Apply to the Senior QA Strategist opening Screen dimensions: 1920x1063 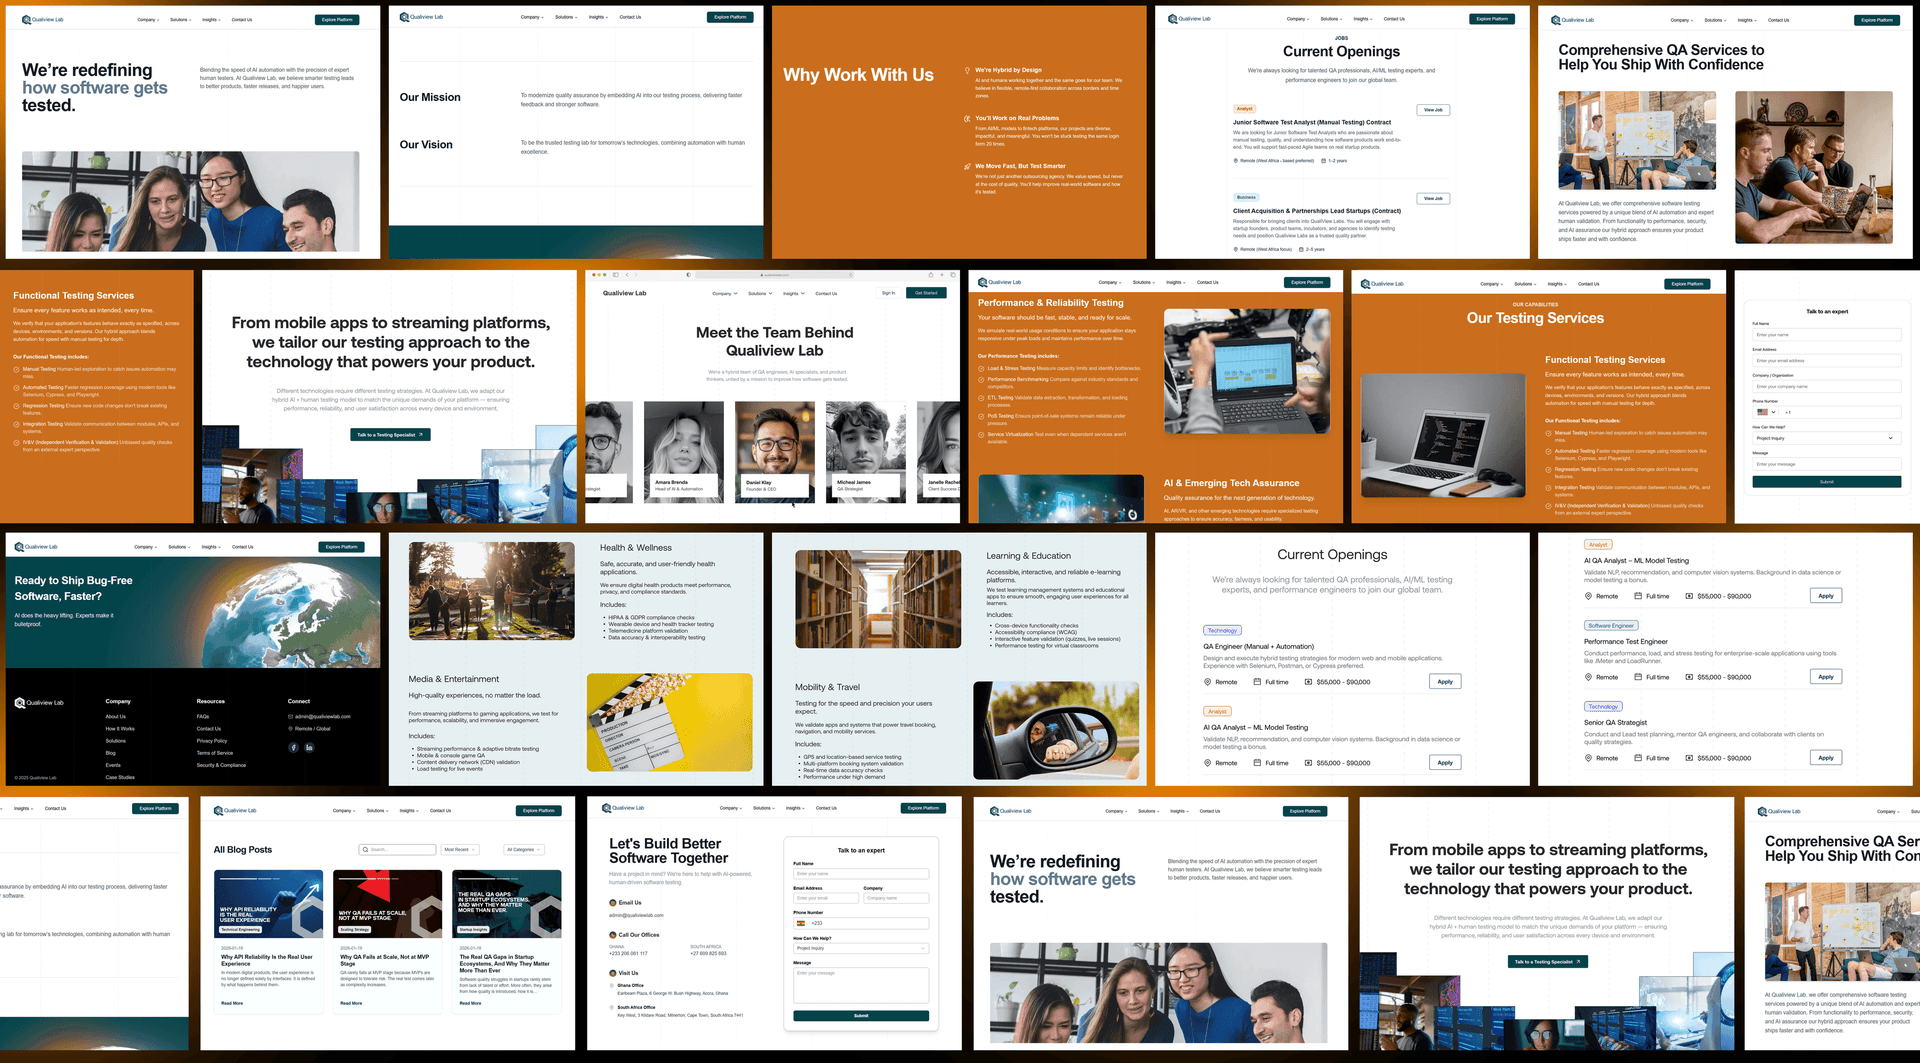[x=1826, y=758]
